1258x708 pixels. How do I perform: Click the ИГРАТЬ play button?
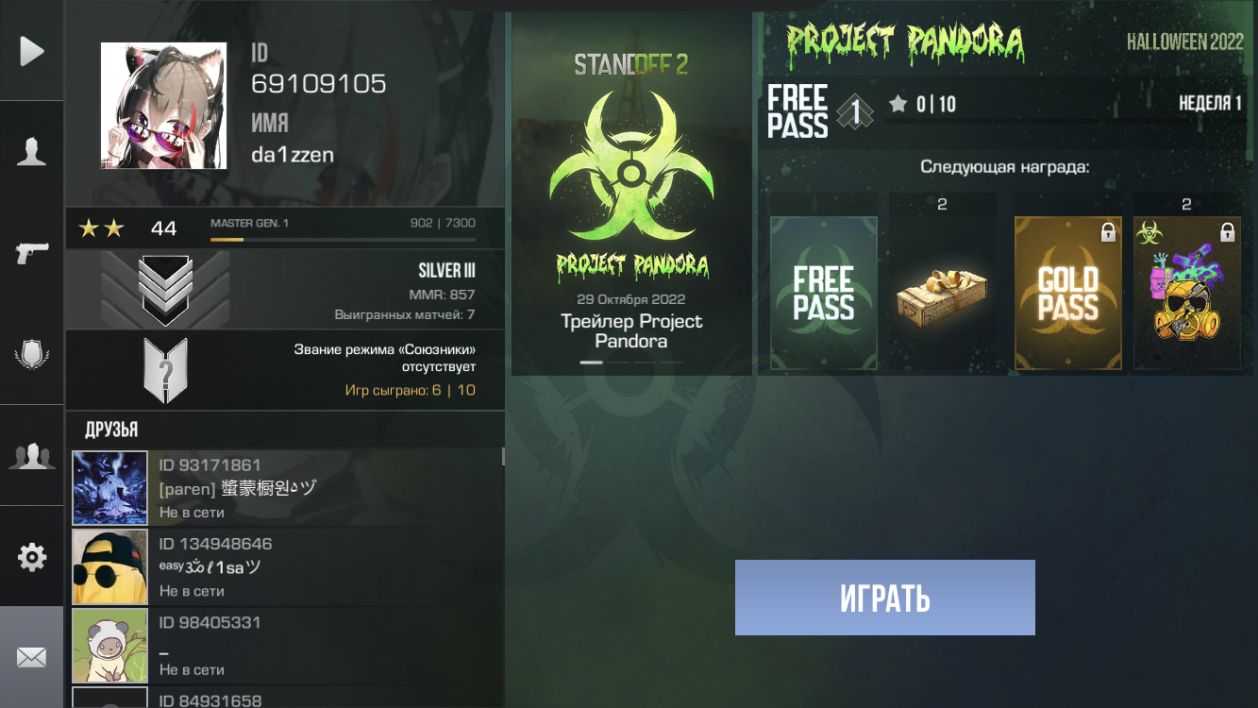click(x=885, y=597)
